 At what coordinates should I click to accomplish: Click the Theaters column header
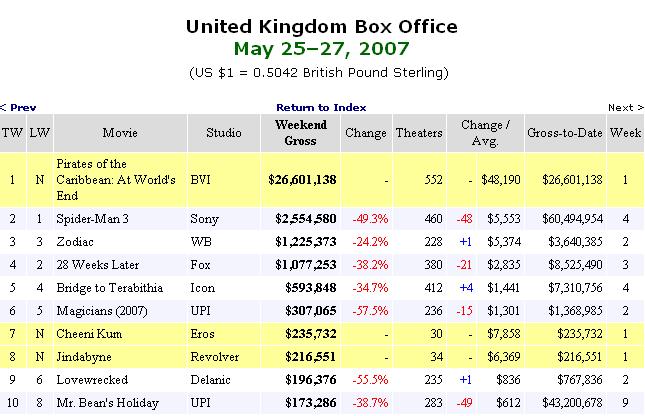click(x=418, y=133)
